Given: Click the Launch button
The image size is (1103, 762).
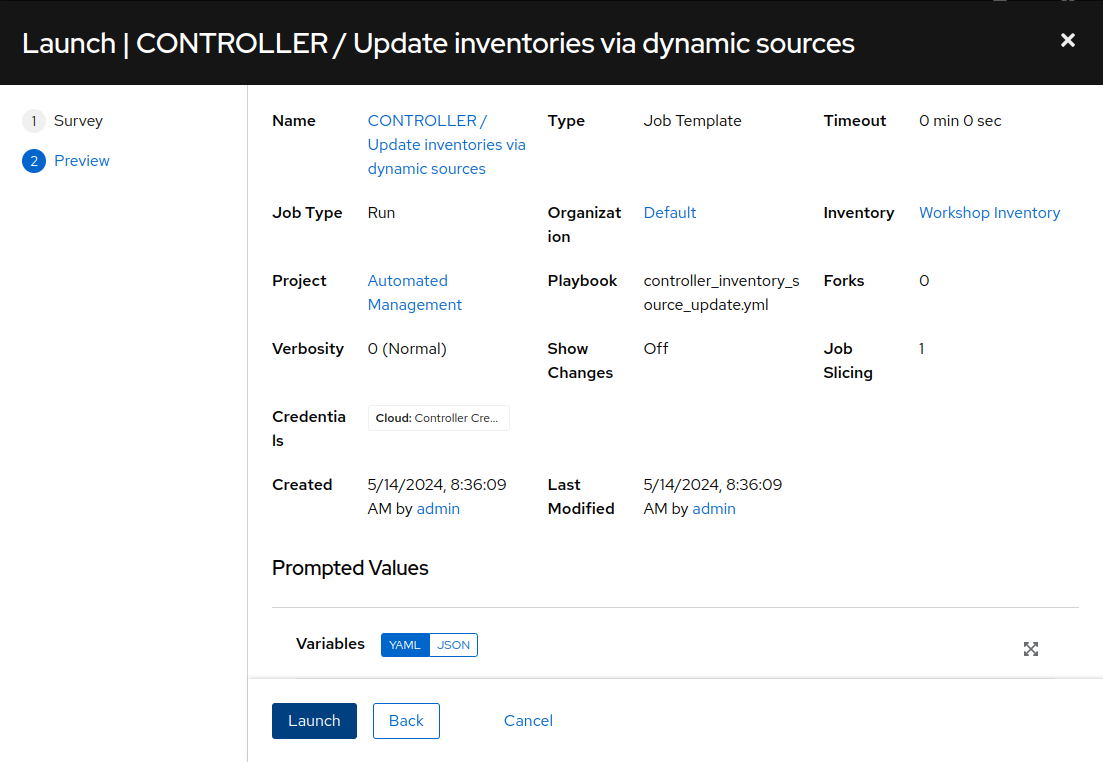Looking at the screenshot, I should [x=314, y=720].
